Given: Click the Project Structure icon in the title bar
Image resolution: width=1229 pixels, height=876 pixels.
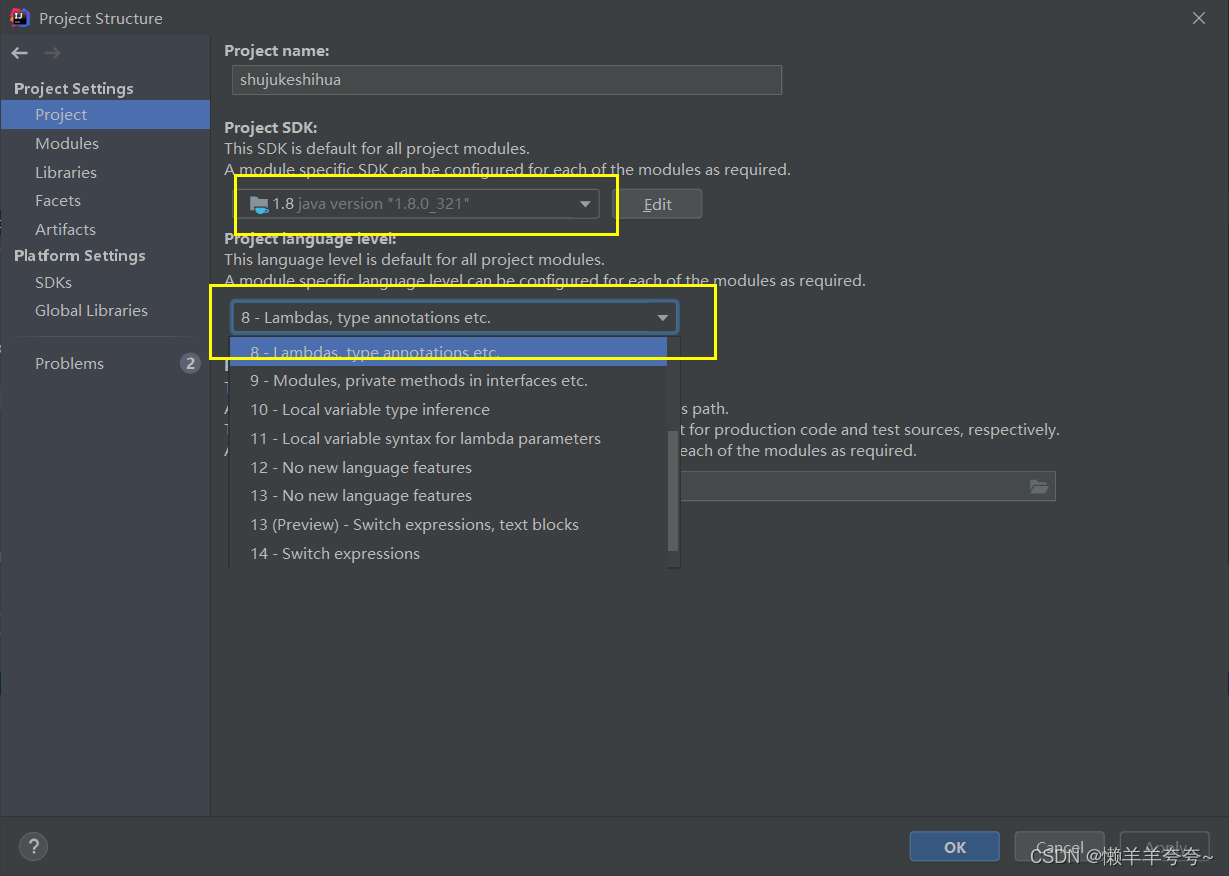Looking at the screenshot, I should pyautogui.click(x=20, y=17).
